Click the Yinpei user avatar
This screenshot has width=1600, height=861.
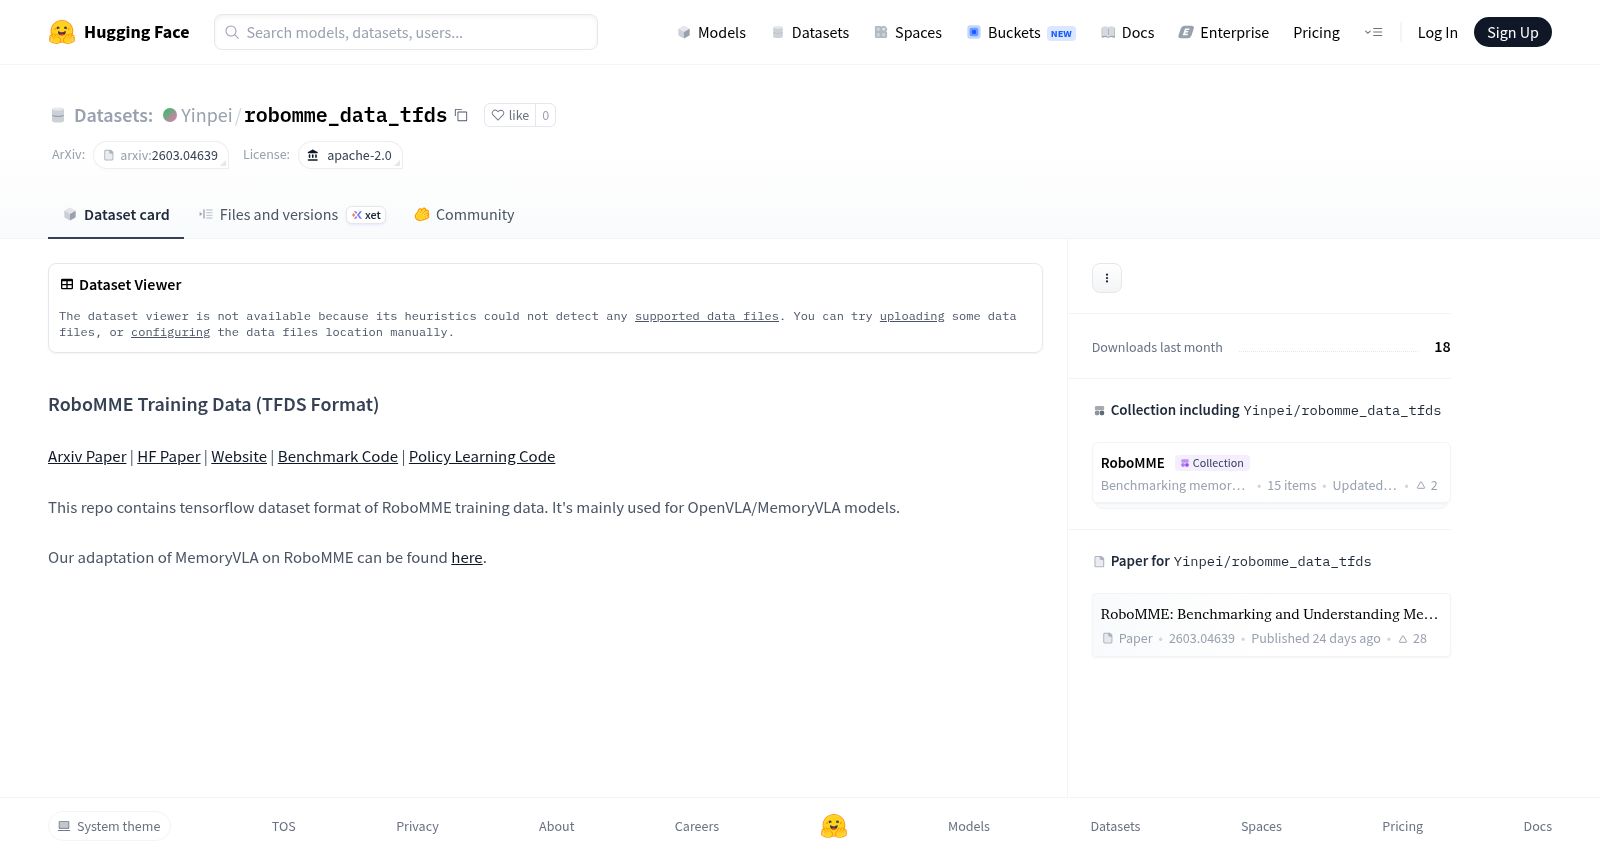pyautogui.click(x=170, y=115)
